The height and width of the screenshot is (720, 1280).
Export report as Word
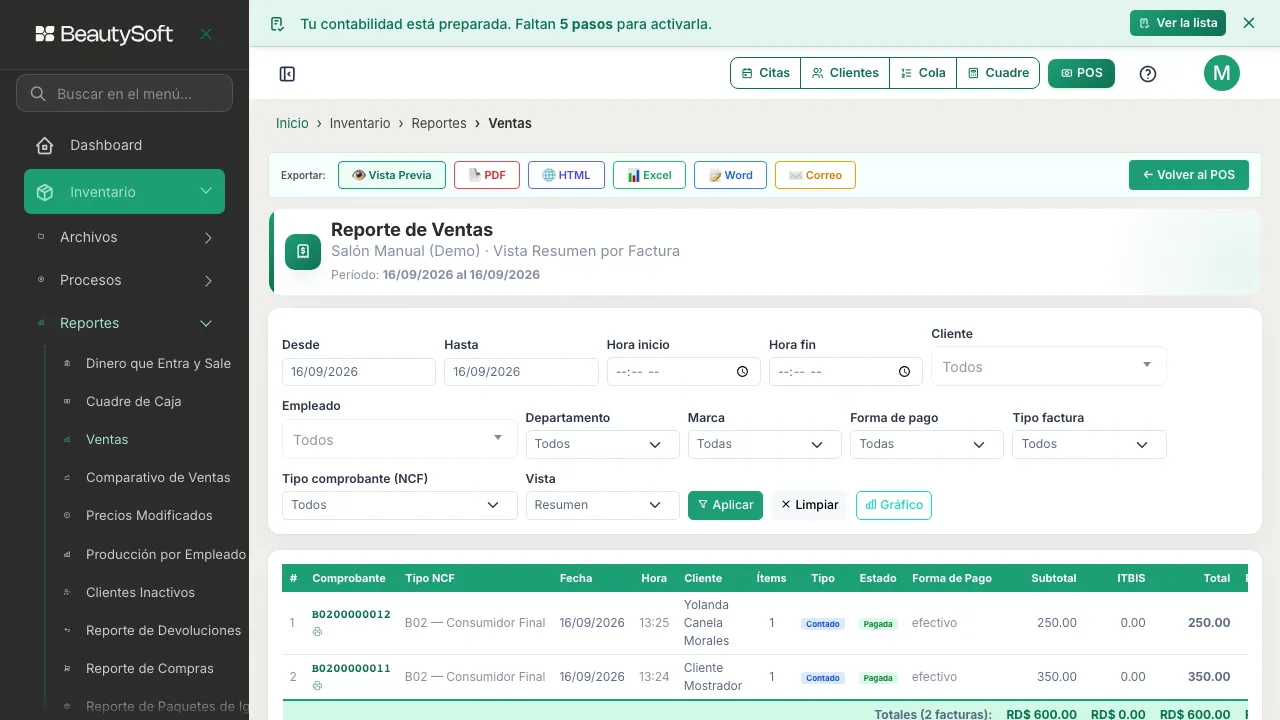point(730,175)
